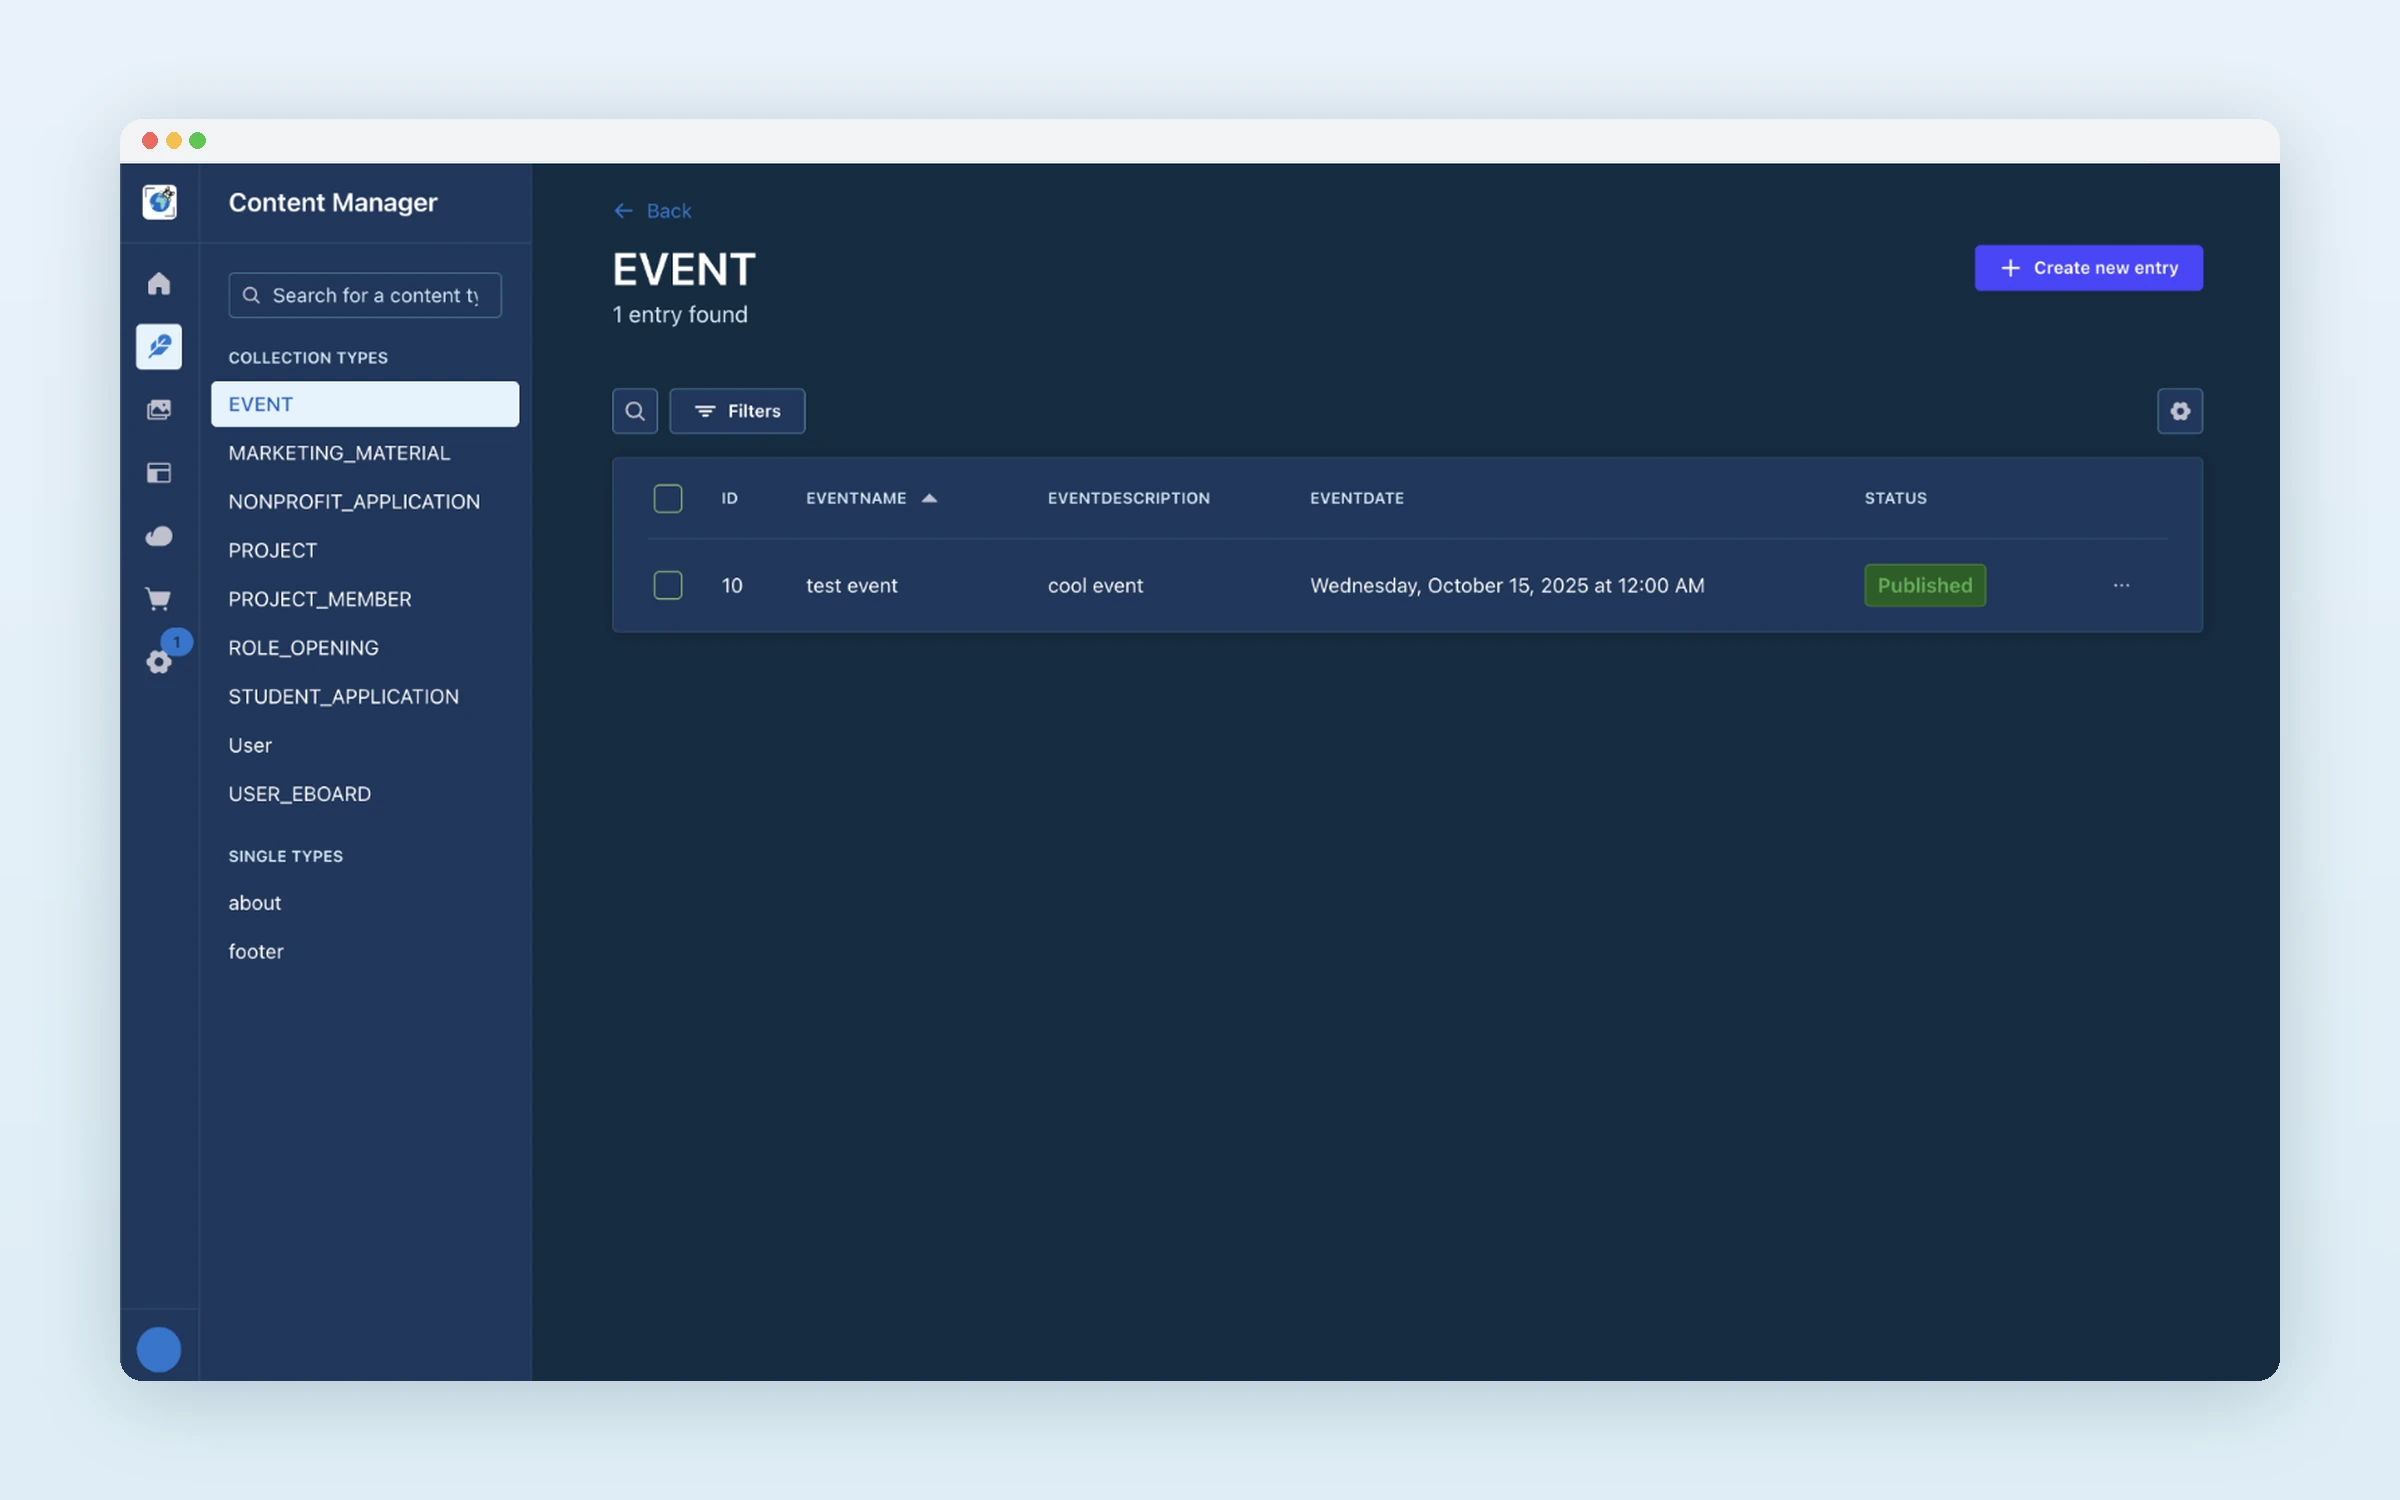This screenshot has height=1500, width=2400.
Task: Click the table search magnifier icon
Action: pos(635,411)
